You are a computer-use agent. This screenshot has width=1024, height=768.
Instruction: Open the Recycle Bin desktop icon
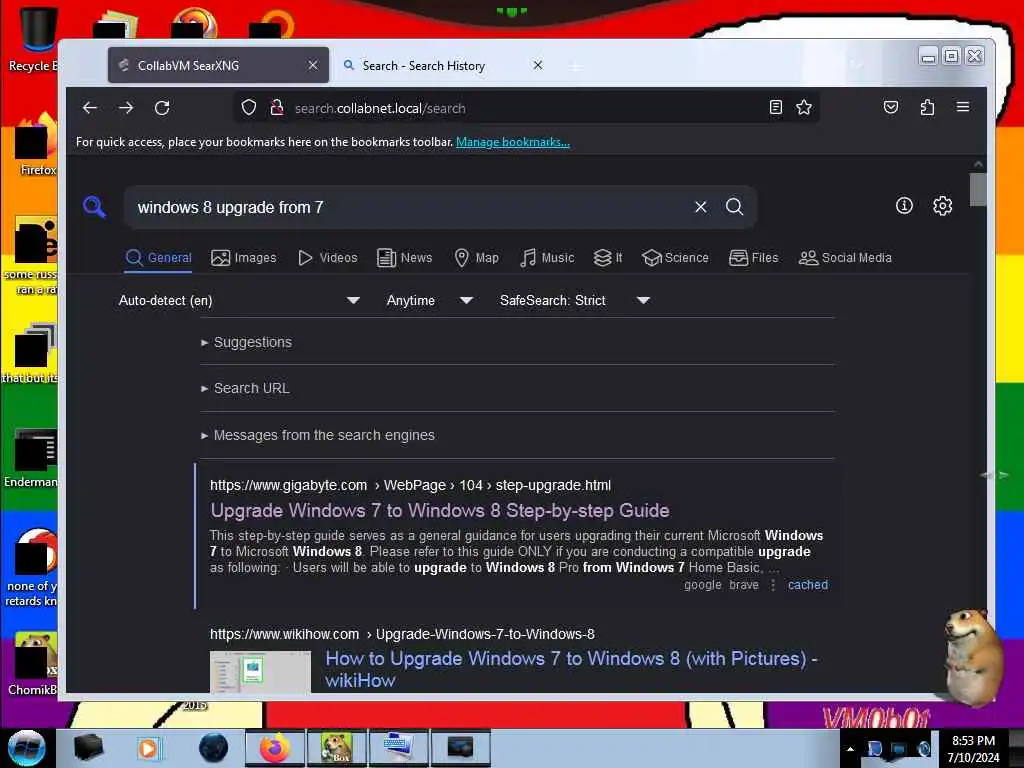tap(32, 39)
